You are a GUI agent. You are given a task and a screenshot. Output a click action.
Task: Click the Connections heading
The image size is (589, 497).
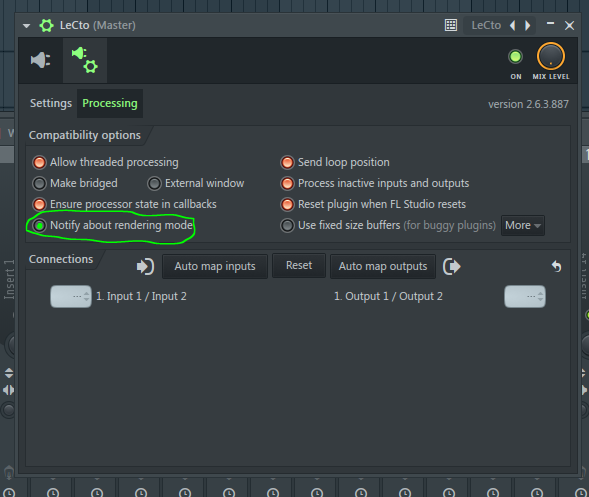pyautogui.click(x=61, y=259)
